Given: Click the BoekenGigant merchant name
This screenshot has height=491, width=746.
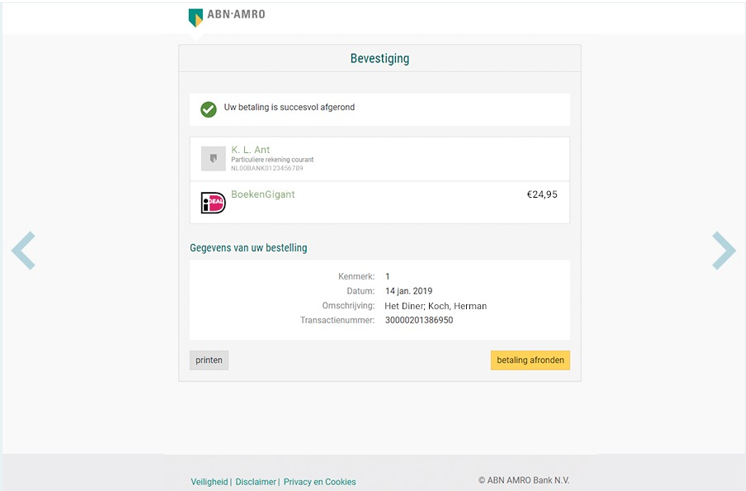Looking at the screenshot, I should (x=263, y=194).
